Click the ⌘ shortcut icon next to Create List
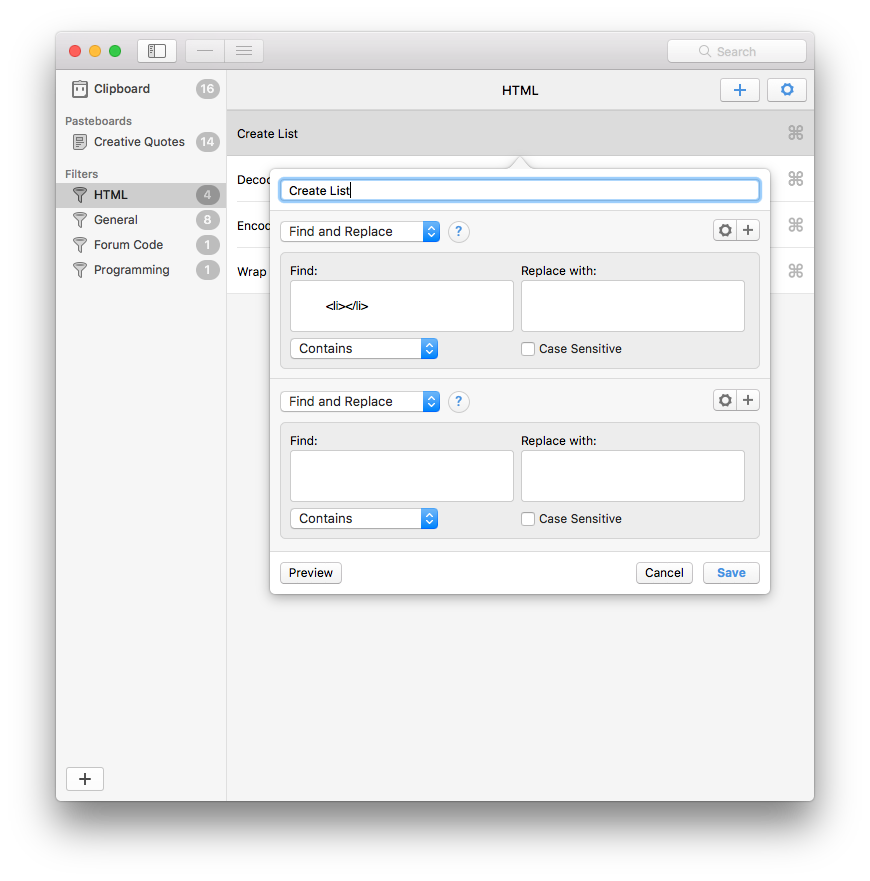 (x=796, y=132)
